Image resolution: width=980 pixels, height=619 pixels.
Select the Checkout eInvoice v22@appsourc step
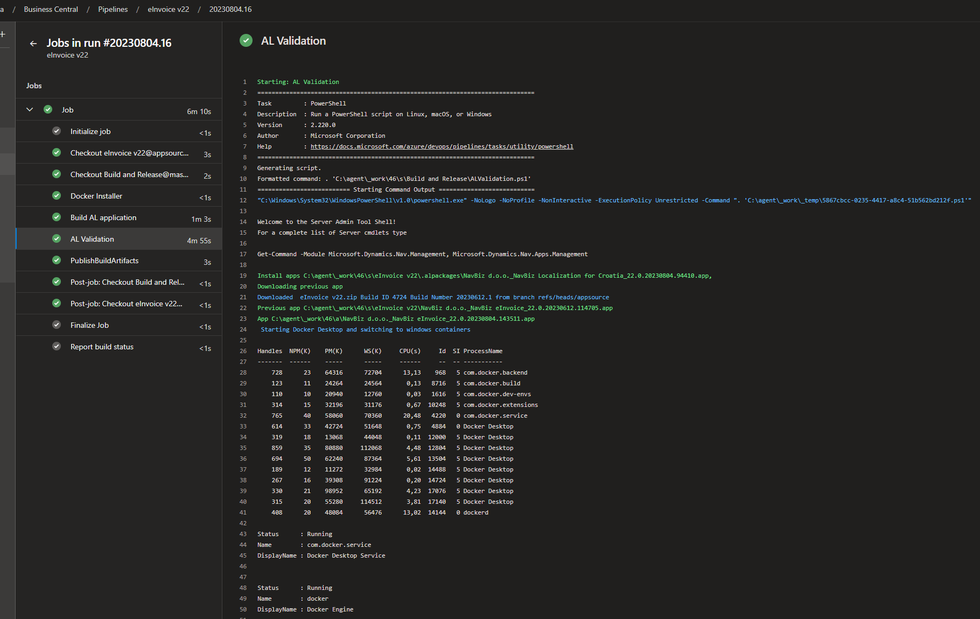coord(119,153)
